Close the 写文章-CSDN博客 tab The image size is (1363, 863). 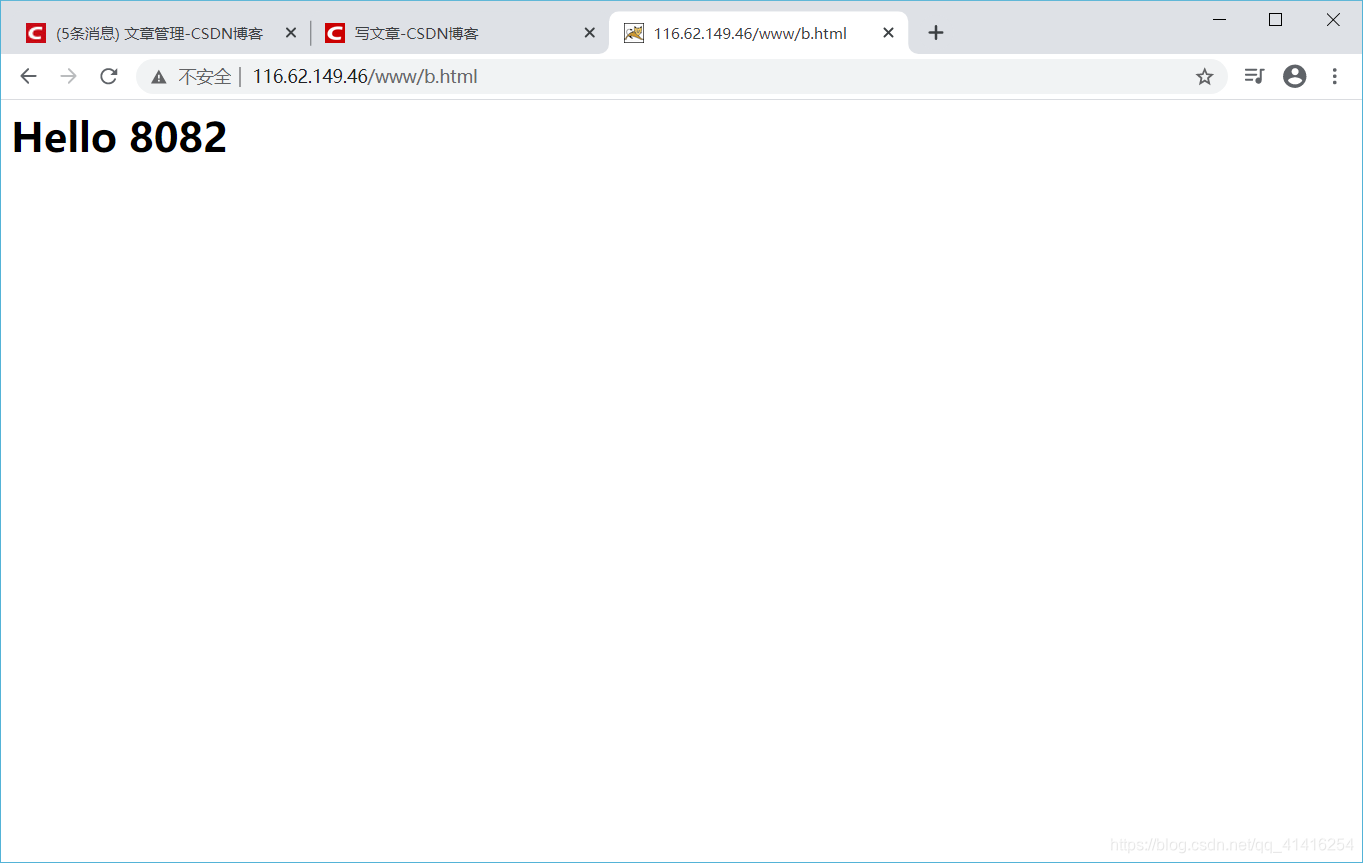590,33
